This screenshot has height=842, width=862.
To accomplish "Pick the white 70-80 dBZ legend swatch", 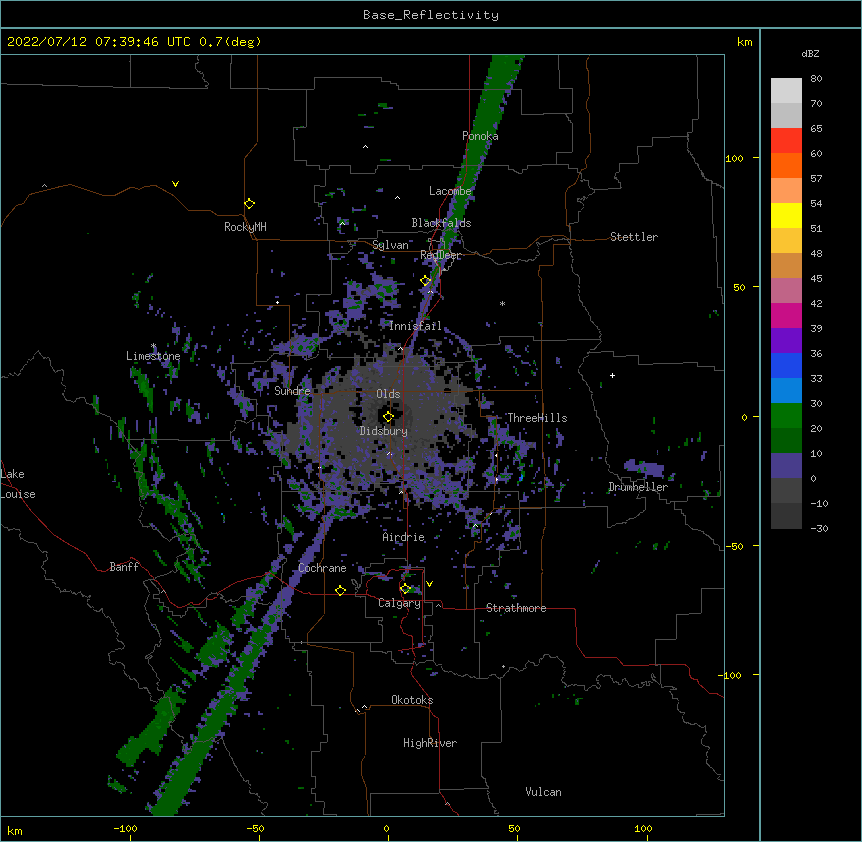I will (x=786, y=91).
